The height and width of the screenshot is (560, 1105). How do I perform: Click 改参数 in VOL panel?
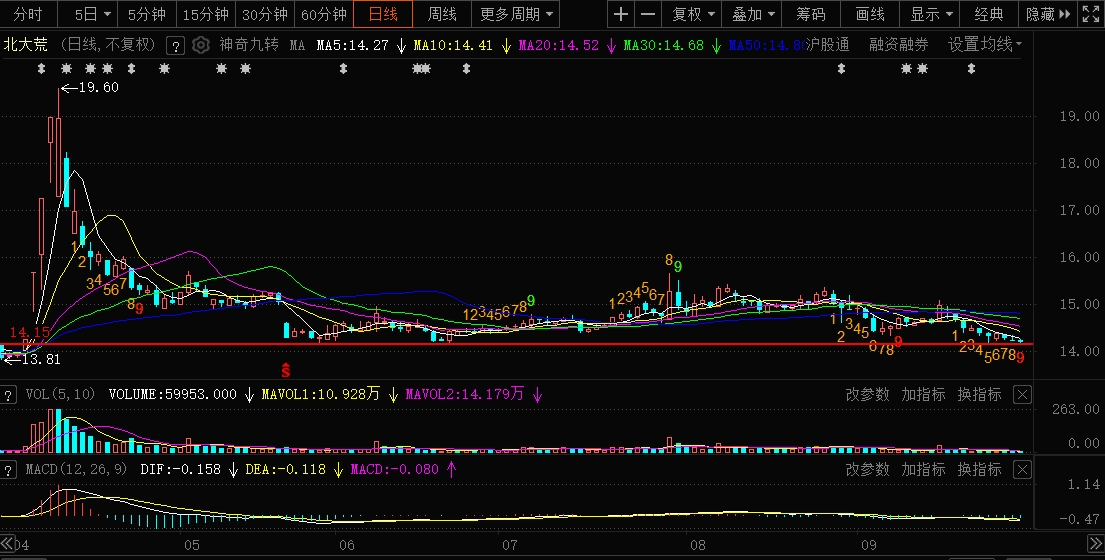point(867,394)
